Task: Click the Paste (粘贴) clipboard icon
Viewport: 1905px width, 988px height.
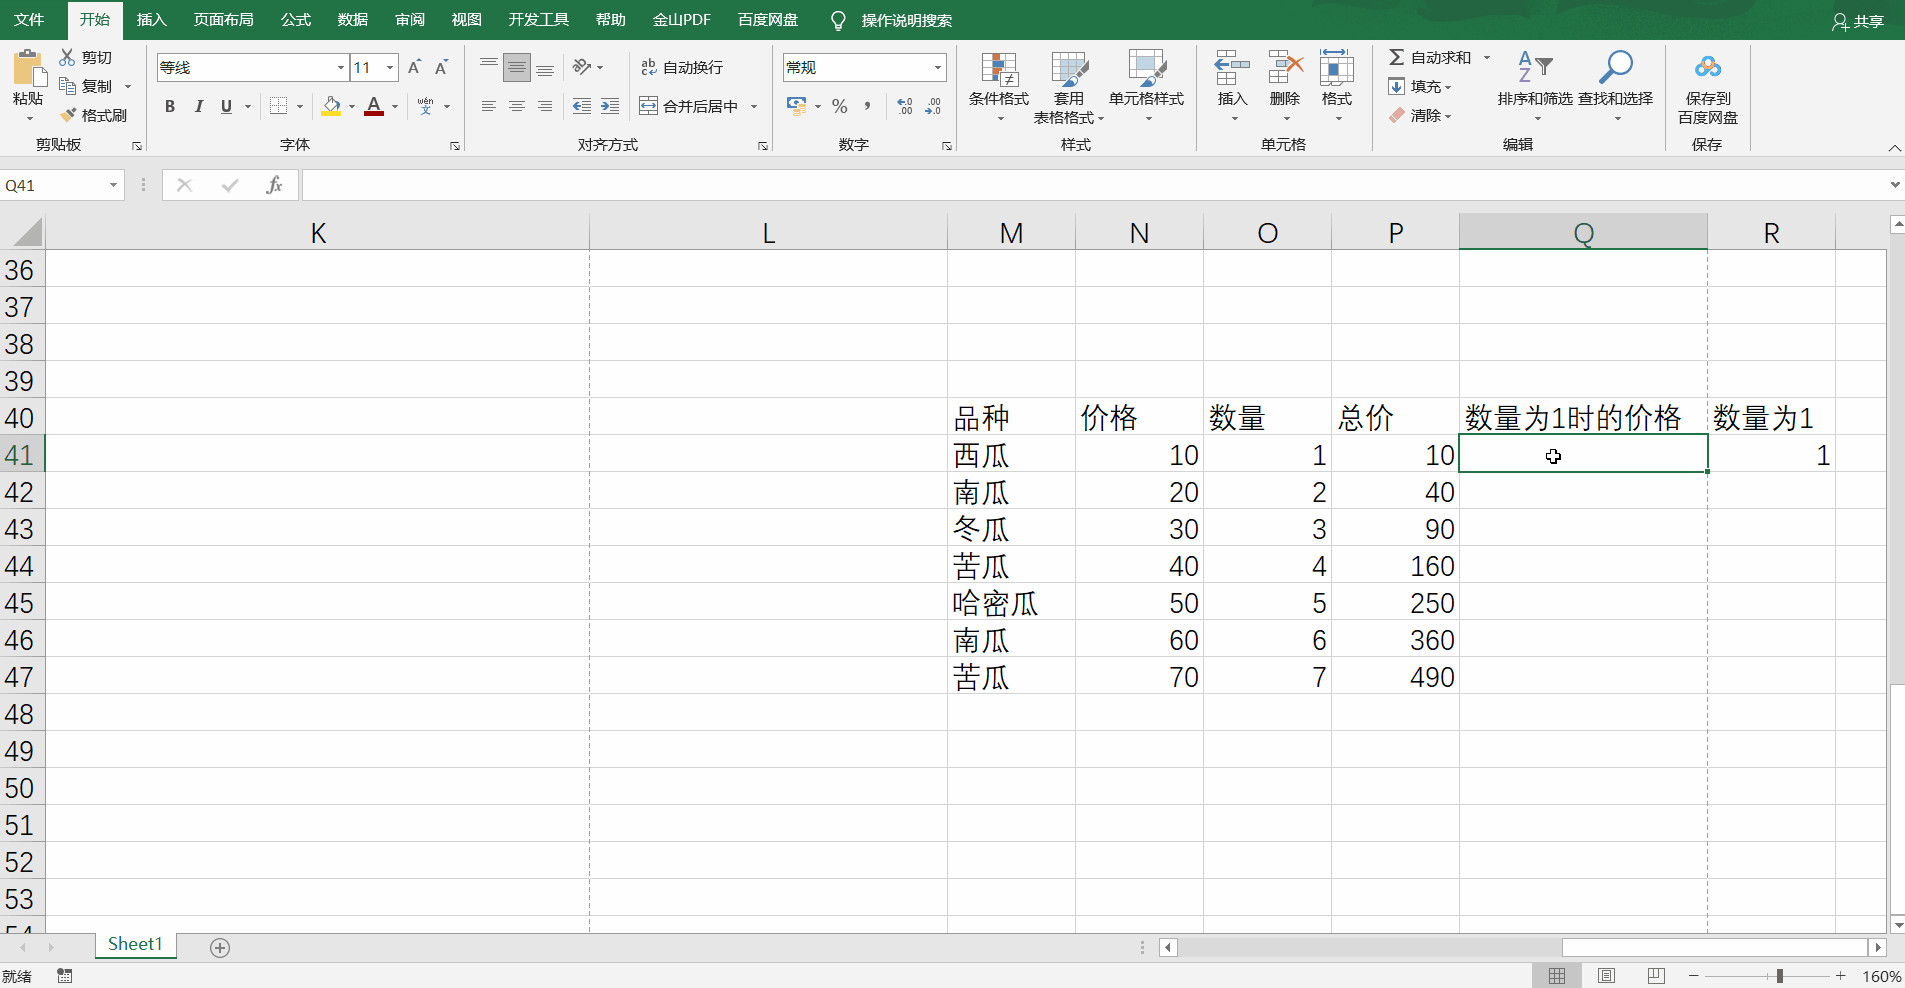Action: tap(28, 68)
